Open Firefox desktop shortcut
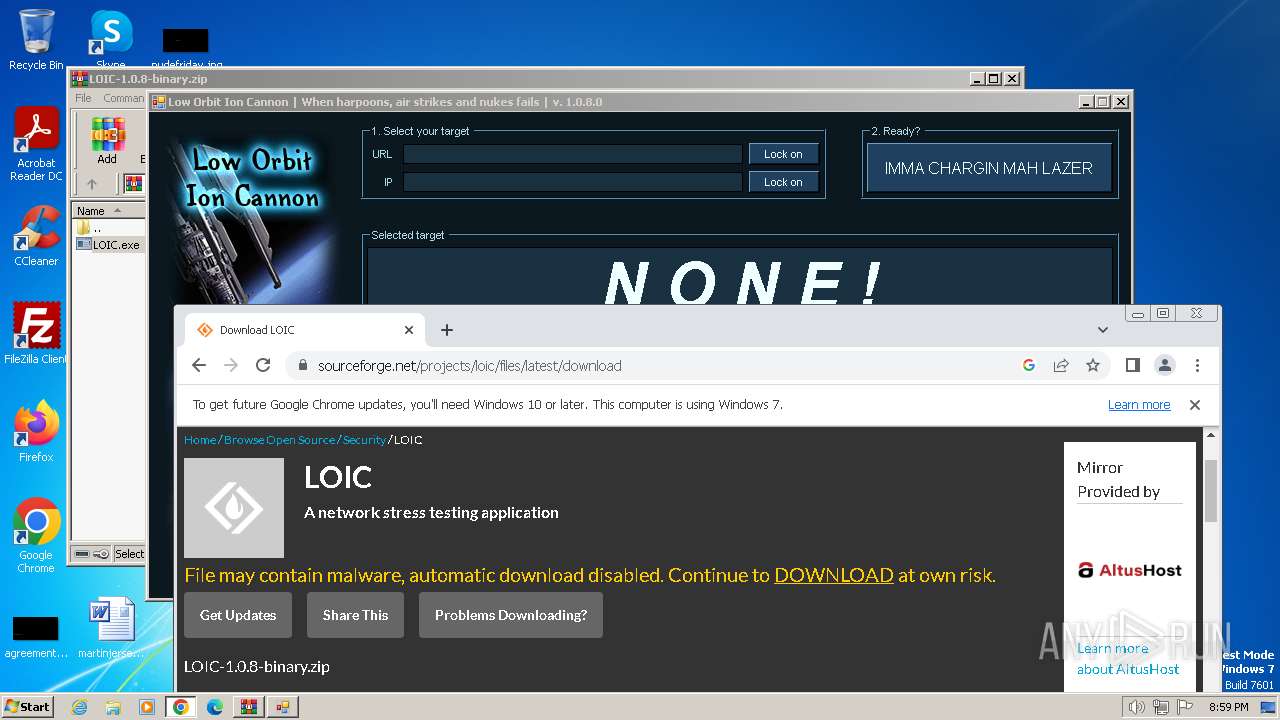Image resolution: width=1280 pixels, height=720 pixels. tap(36, 432)
